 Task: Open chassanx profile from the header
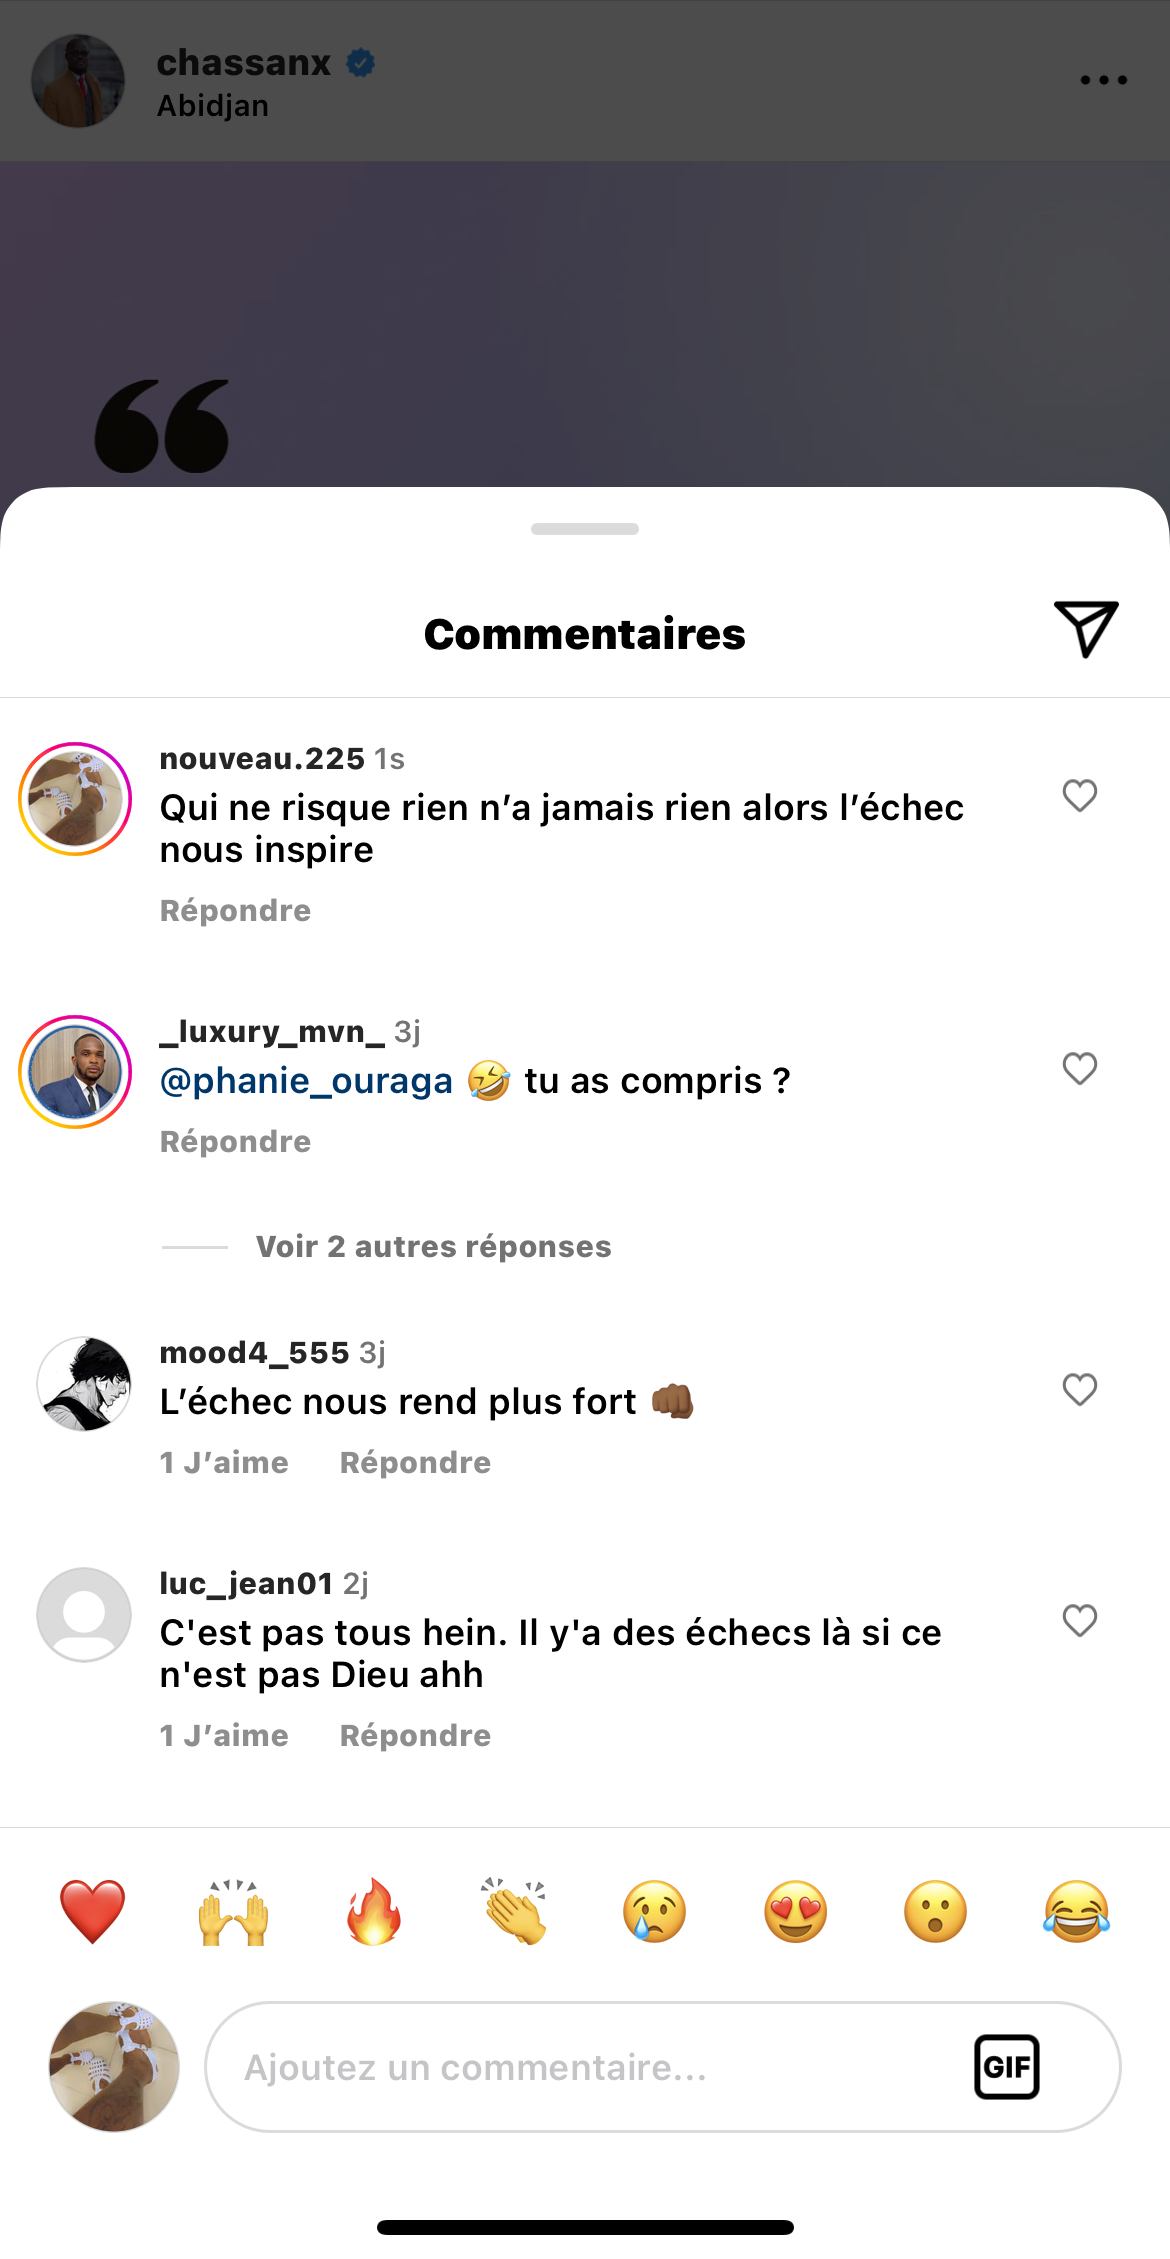(x=243, y=63)
